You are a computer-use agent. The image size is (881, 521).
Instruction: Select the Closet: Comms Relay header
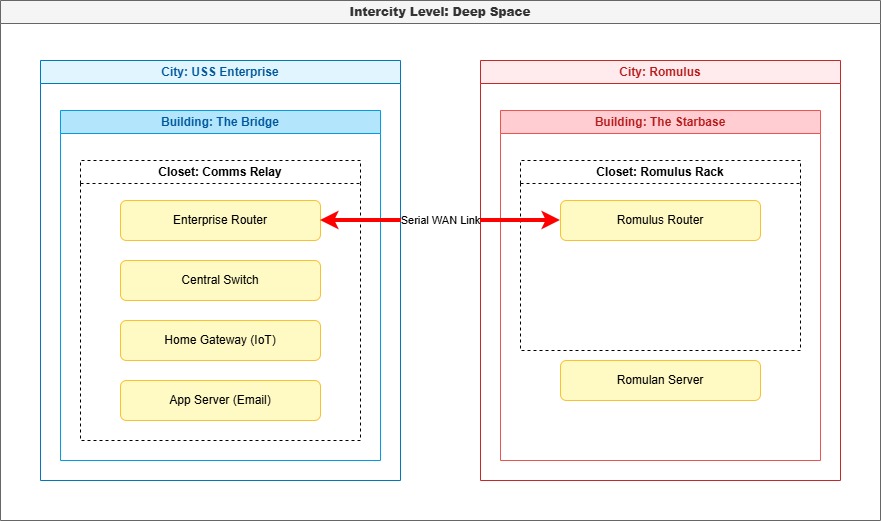220,172
